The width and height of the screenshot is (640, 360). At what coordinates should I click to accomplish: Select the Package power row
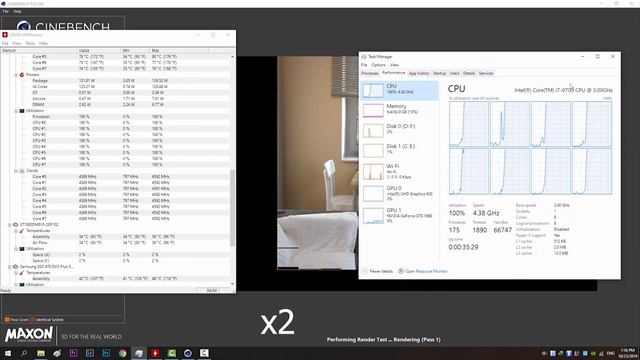click(116, 81)
